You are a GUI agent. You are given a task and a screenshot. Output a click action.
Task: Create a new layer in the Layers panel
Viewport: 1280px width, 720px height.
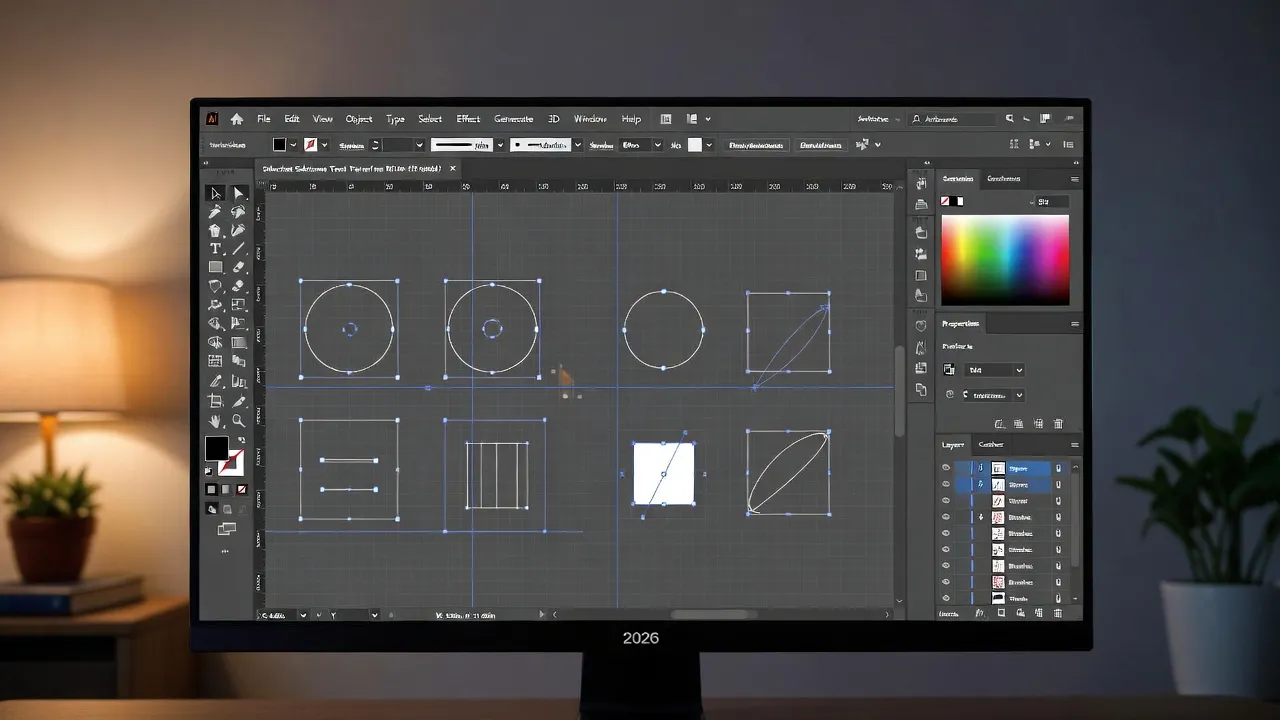(1040, 613)
